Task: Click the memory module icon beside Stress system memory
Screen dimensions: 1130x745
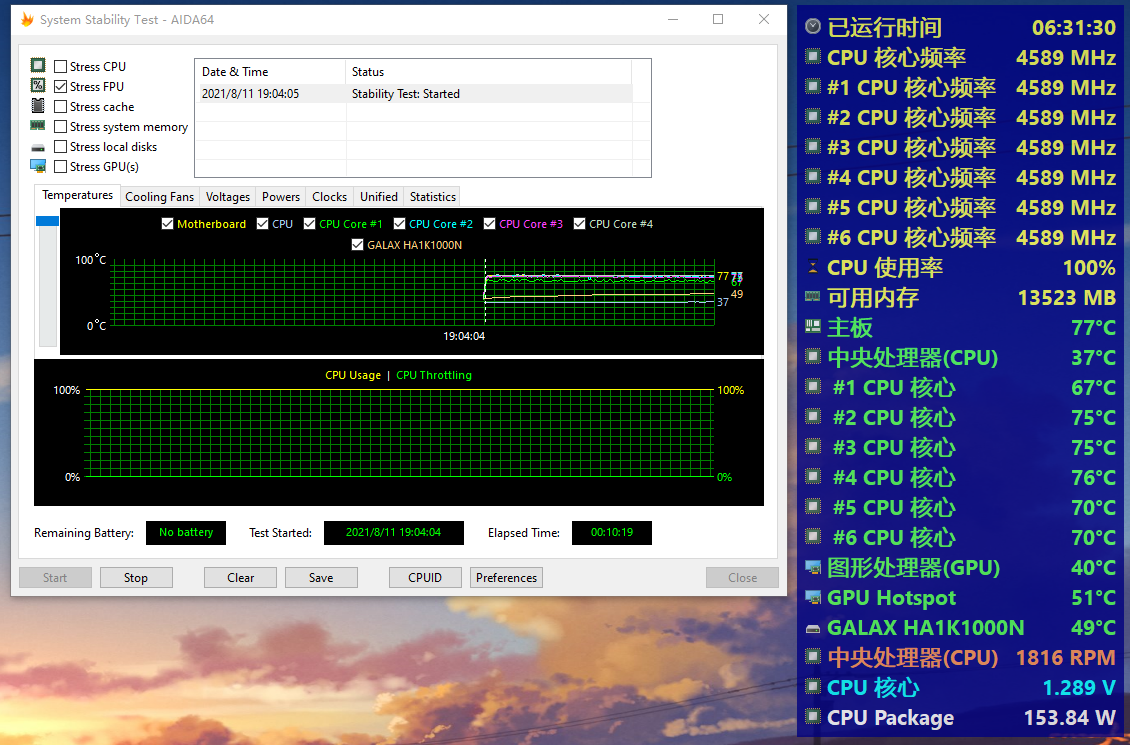Action: click(38, 126)
